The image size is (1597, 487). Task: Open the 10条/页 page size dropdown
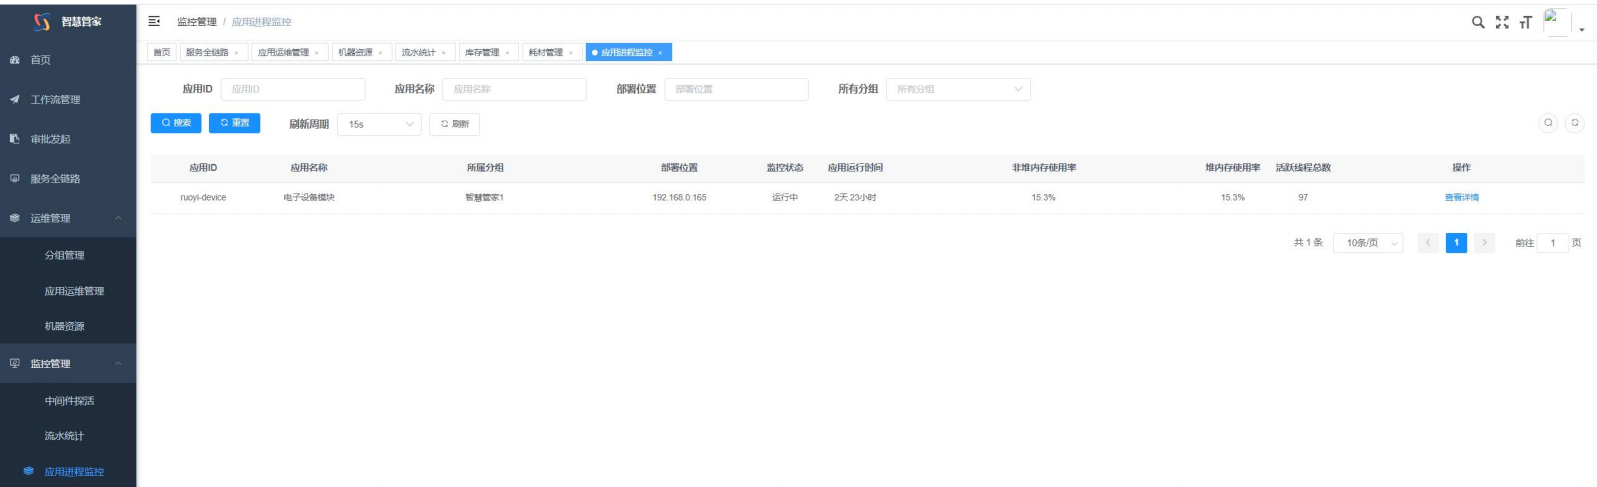pyautogui.click(x=1367, y=243)
